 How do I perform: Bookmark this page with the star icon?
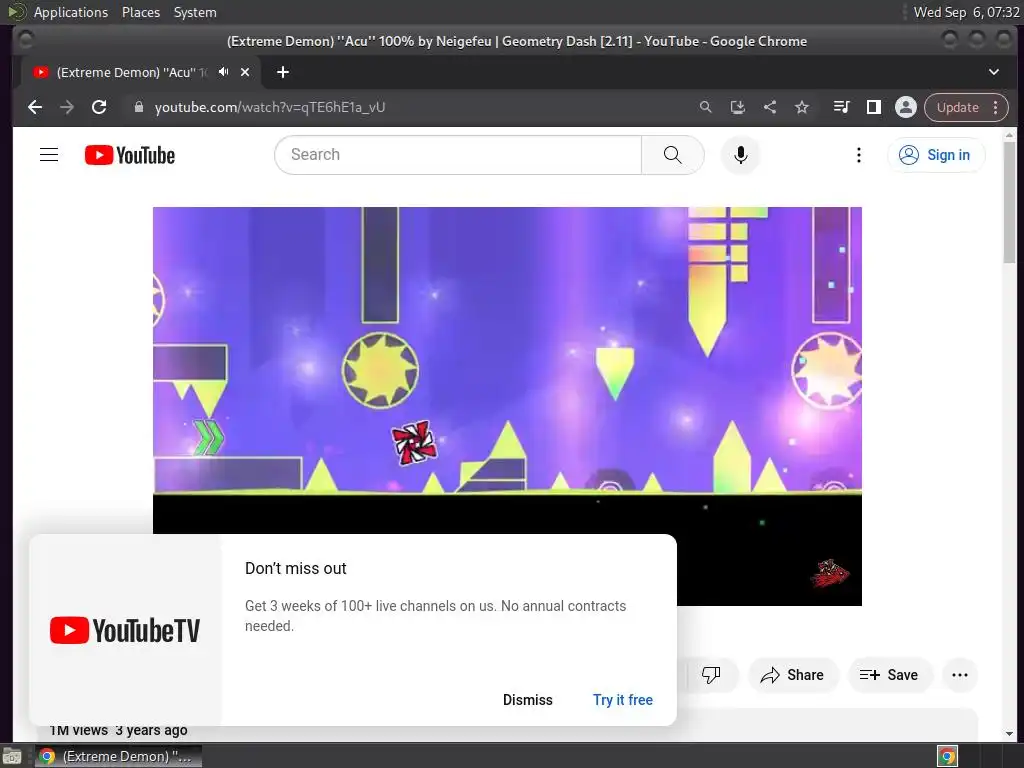(802, 107)
